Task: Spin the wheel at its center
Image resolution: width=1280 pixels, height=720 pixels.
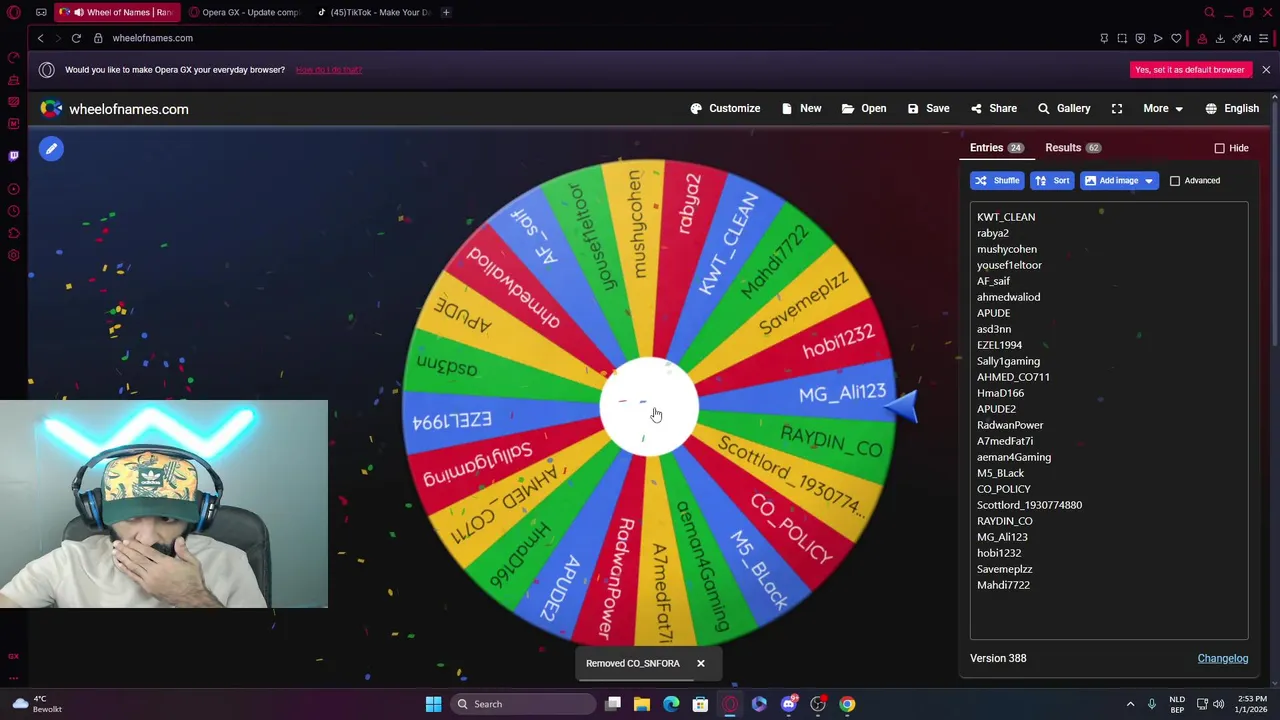Action: 649,408
